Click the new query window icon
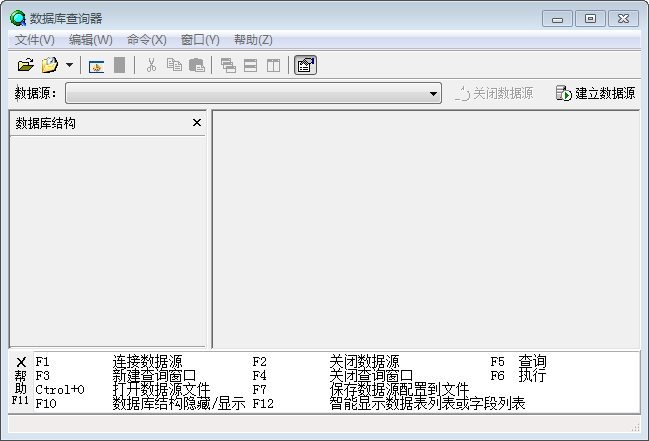Image resolution: width=649 pixels, height=441 pixels. 97,66
